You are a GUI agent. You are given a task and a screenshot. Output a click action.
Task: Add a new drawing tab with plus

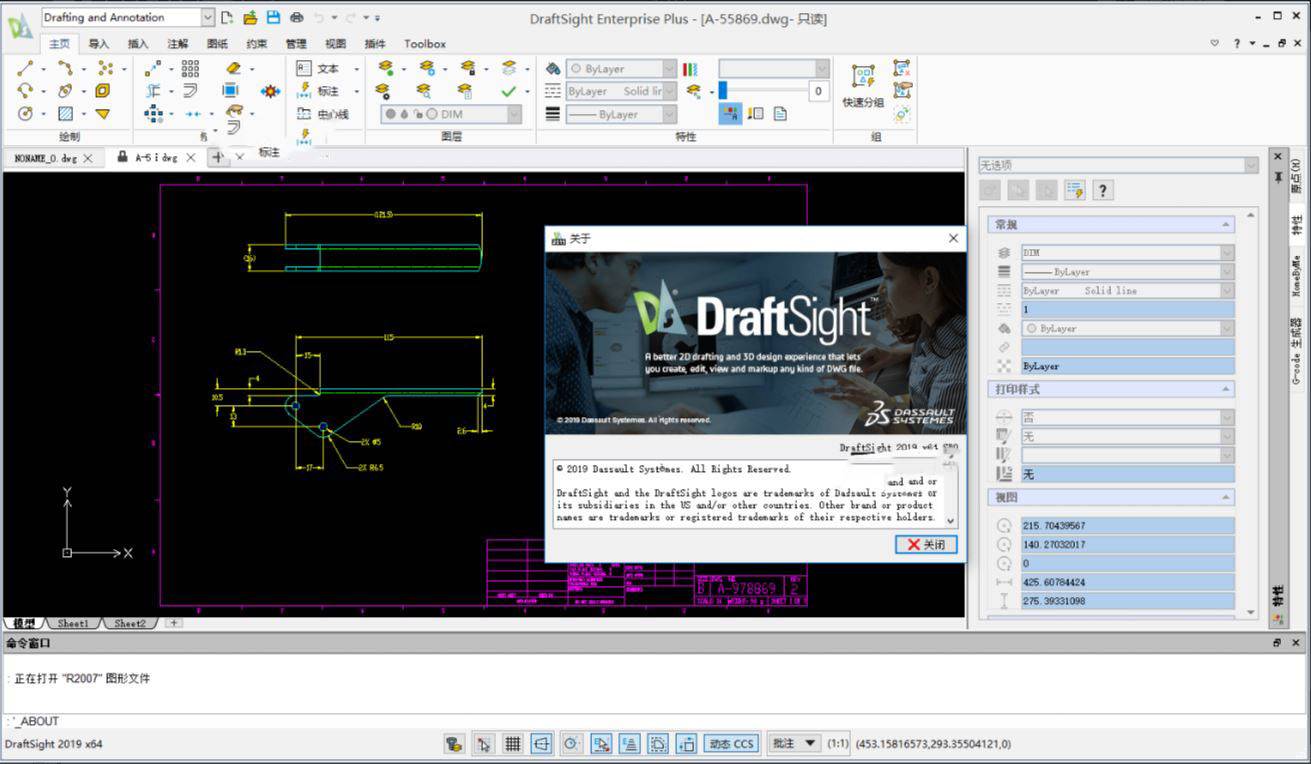[219, 157]
